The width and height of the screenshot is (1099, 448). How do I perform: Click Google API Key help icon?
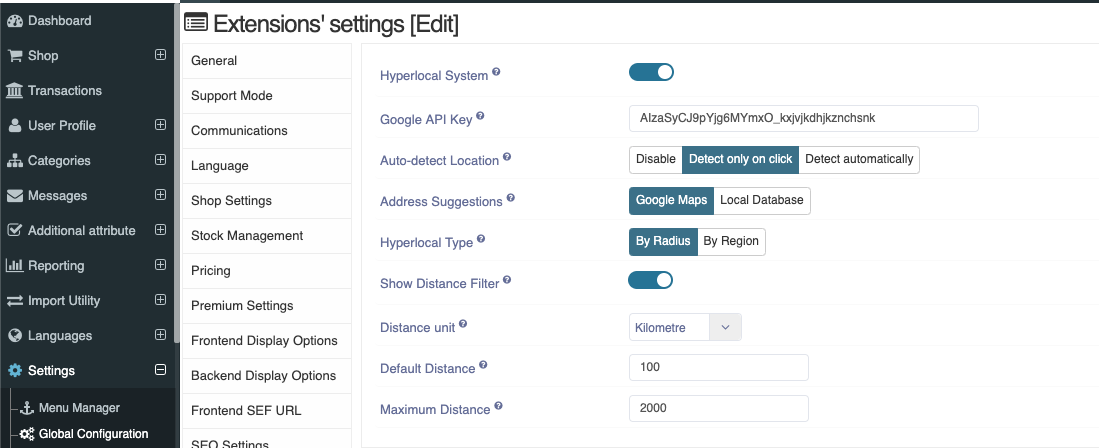pyautogui.click(x=480, y=116)
